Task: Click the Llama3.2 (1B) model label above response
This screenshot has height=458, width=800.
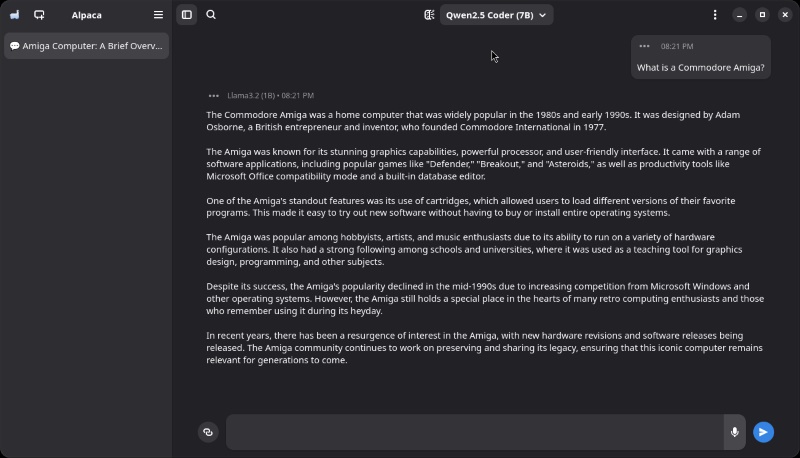Action: 250,96
